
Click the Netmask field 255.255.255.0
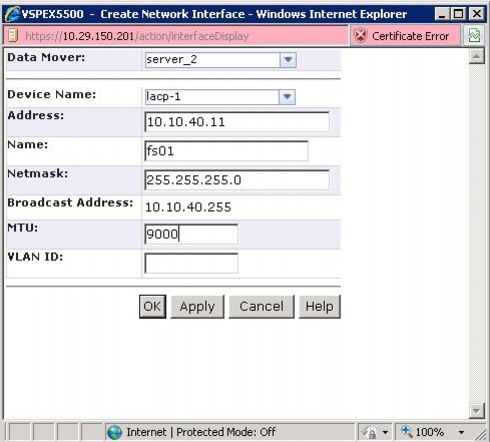[x=237, y=180]
